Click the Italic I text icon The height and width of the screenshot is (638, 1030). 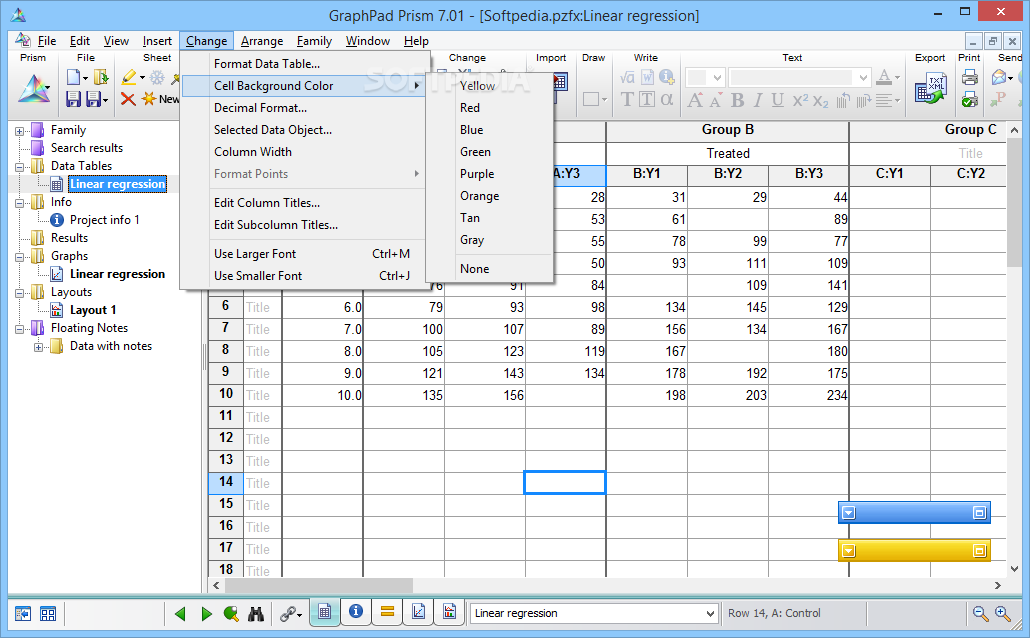click(x=758, y=100)
